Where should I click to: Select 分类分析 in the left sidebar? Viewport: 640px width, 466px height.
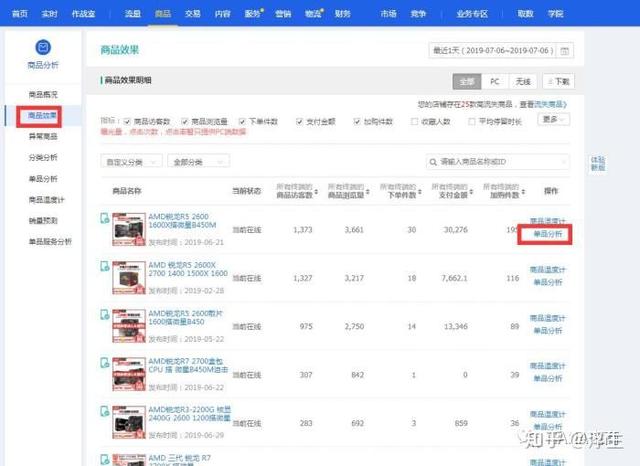tap(43, 158)
